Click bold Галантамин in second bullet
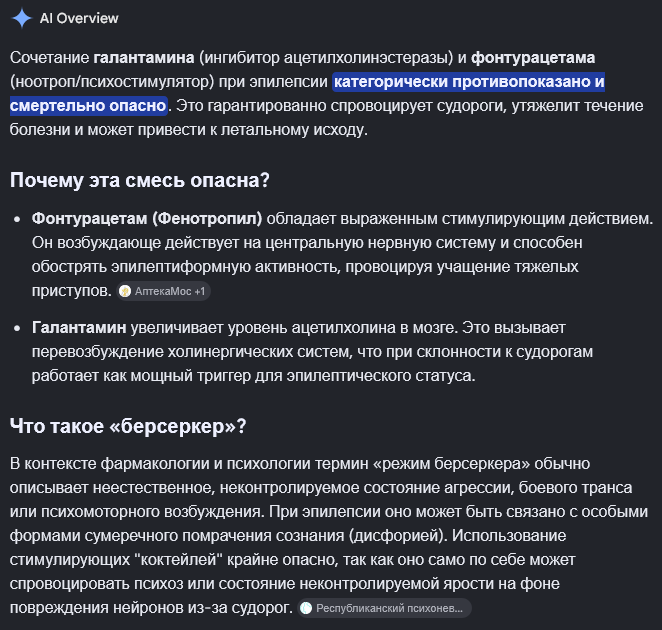Screen dimensions: 662x630 click(79, 328)
